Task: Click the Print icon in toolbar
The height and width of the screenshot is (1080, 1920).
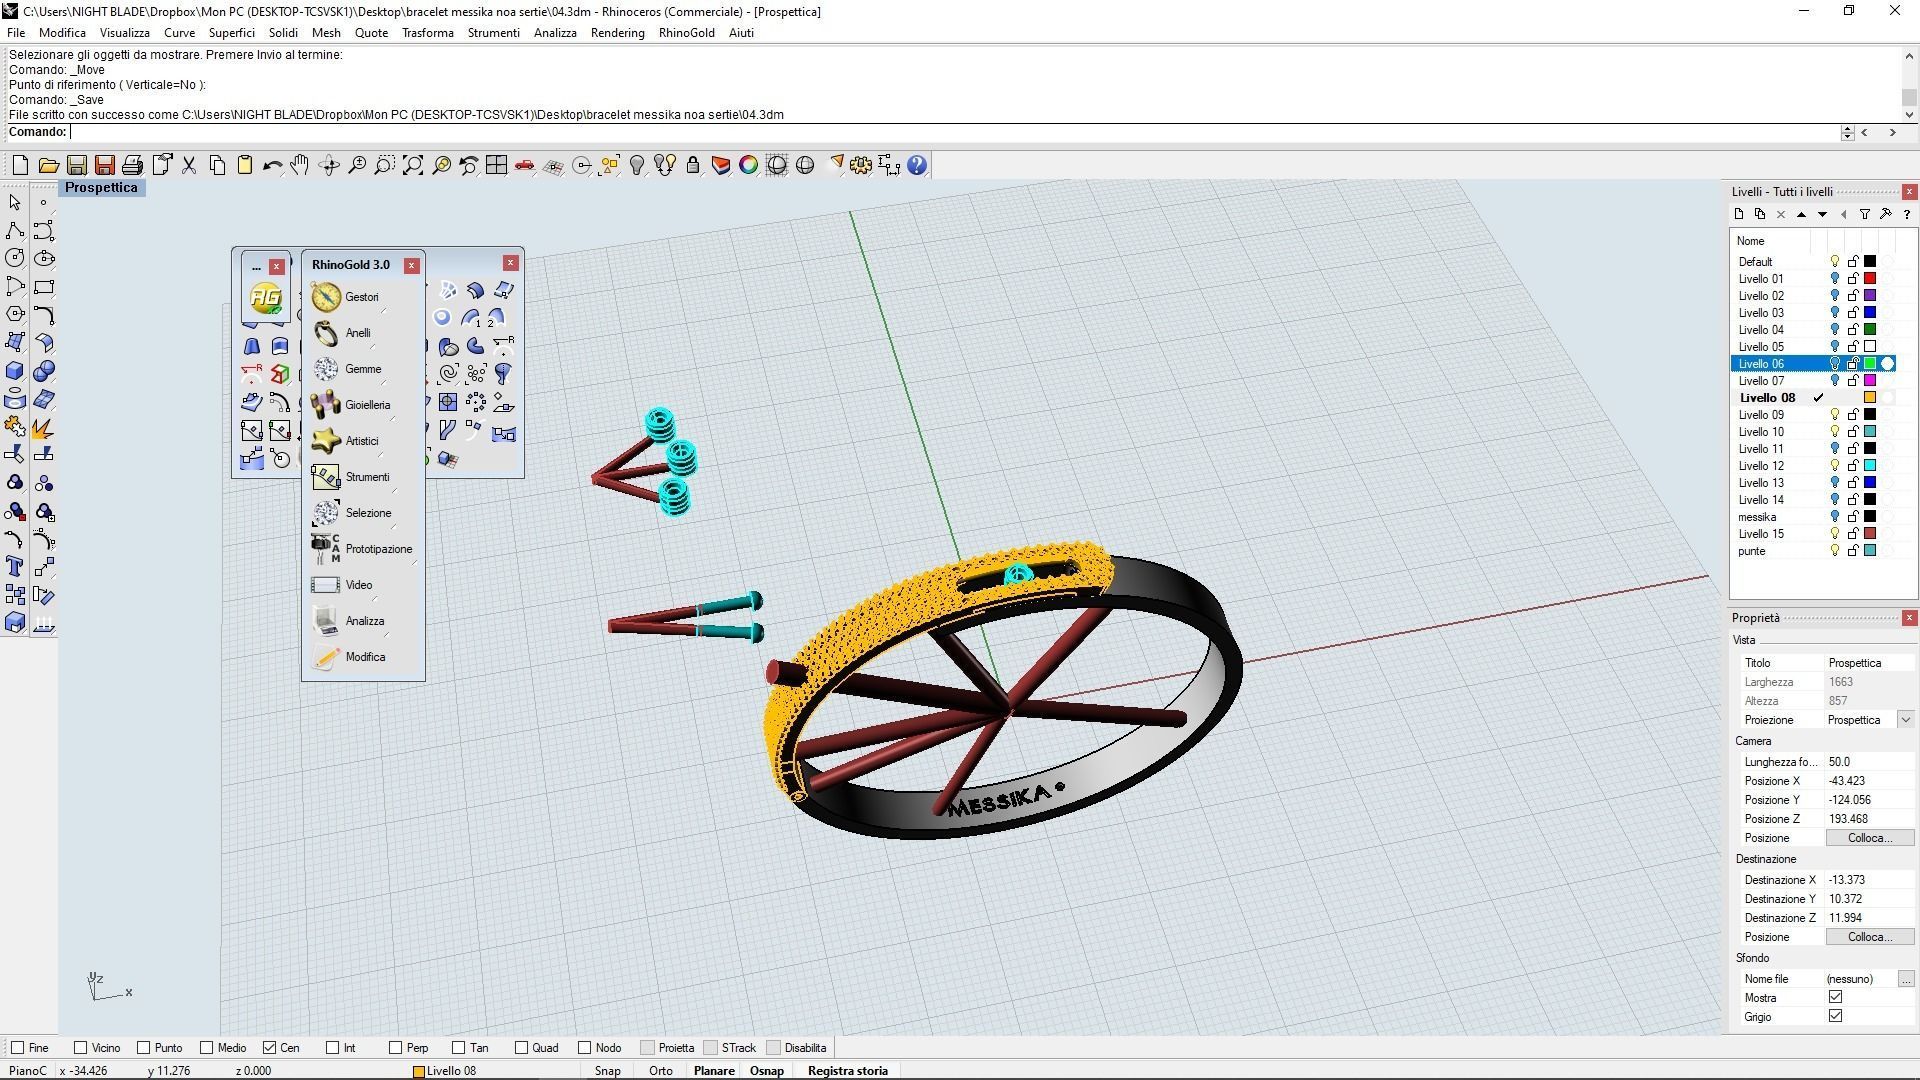Action: coord(132,165)
